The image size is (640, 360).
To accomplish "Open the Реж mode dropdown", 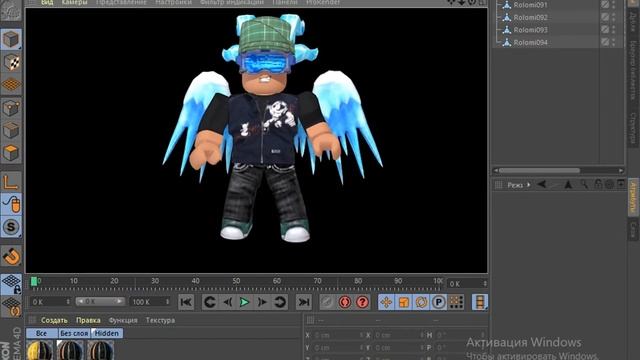I will pos(518,185).
